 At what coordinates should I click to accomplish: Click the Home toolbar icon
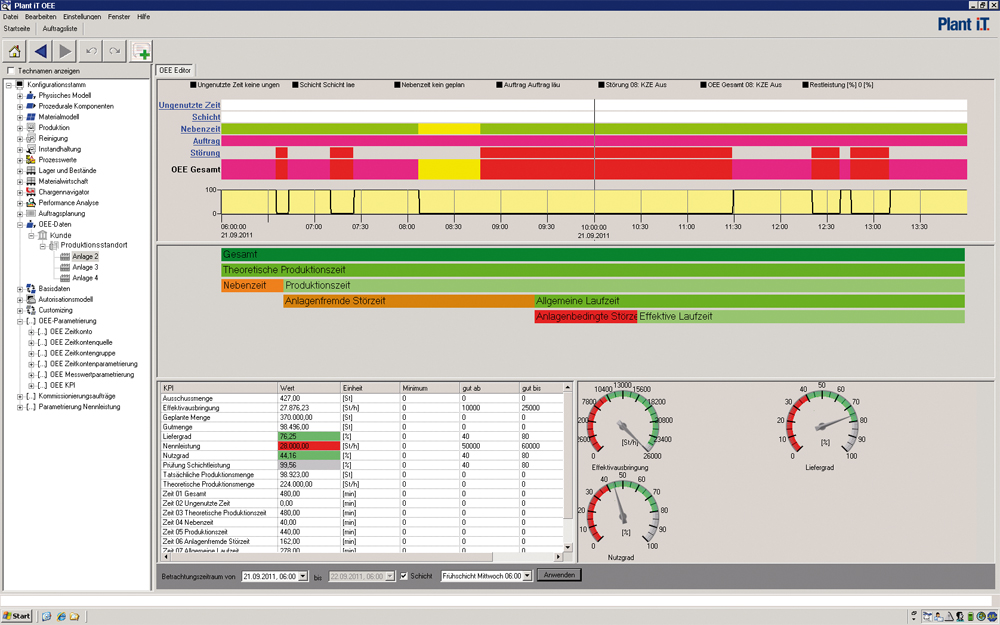[15, 51]
